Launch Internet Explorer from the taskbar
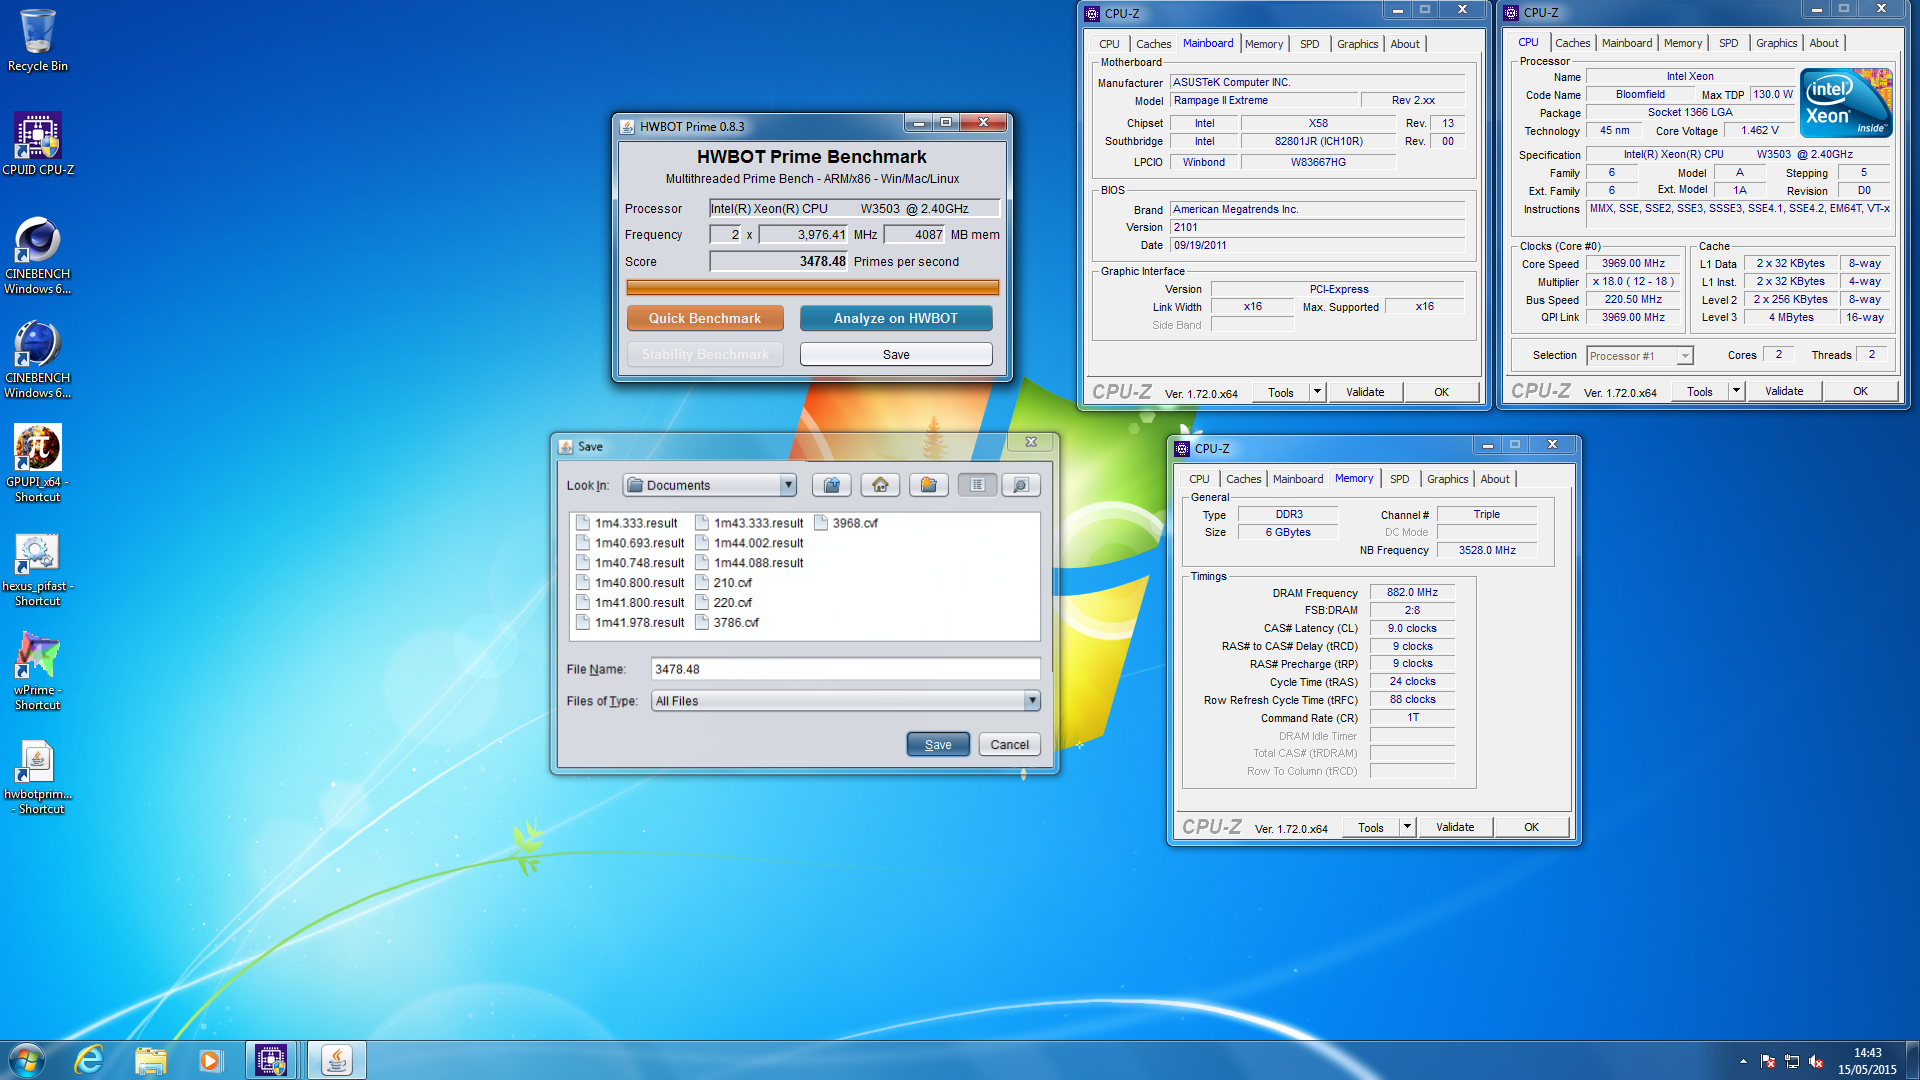 point(89,1060)
